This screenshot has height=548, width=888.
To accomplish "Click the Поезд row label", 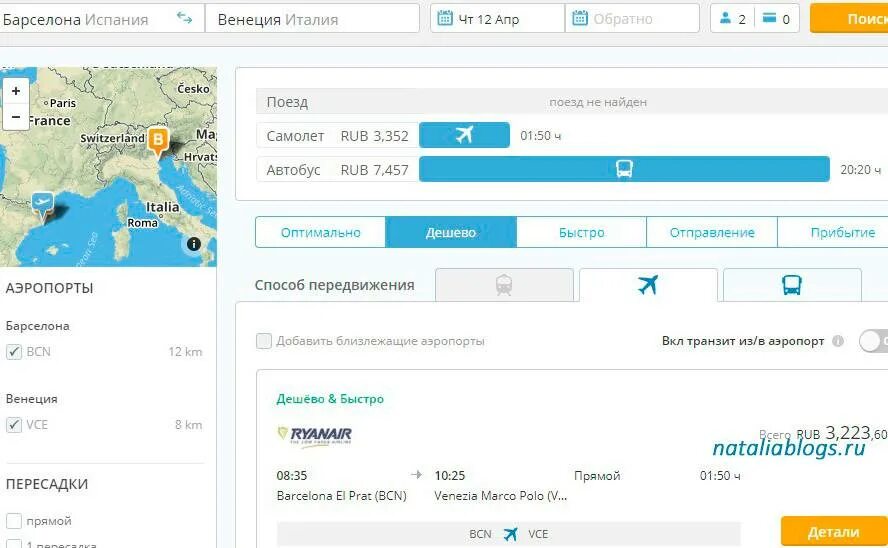I will point(287,102).
